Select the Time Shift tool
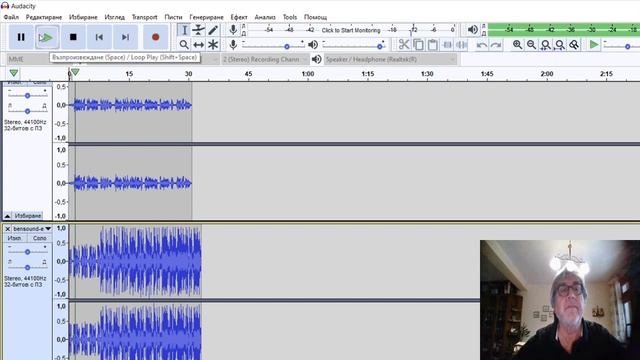 (x=198, y=44)
